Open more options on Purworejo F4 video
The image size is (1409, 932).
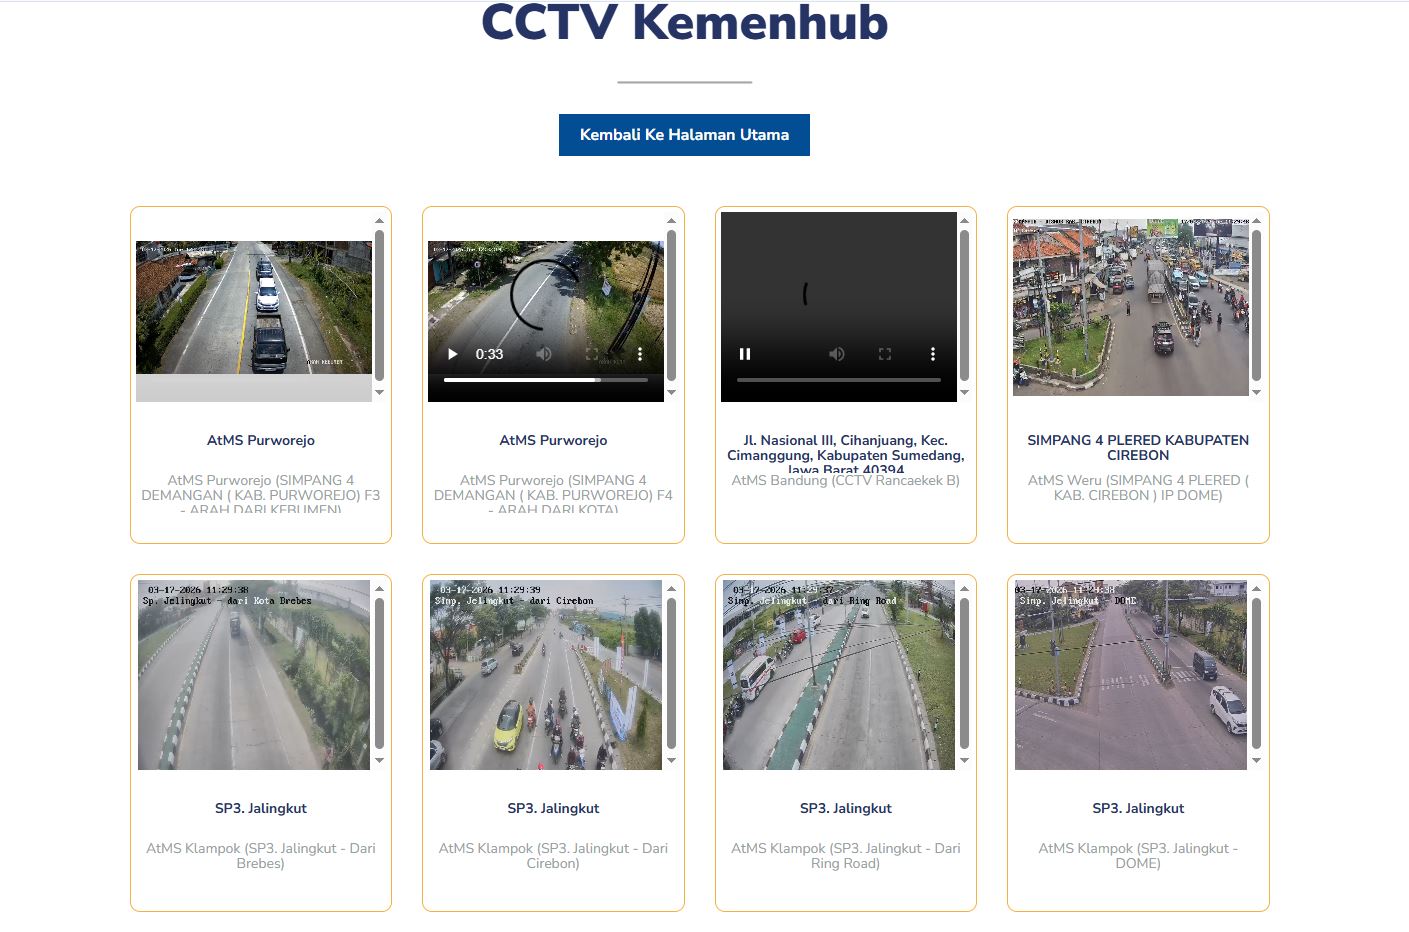tap(640, 354)
